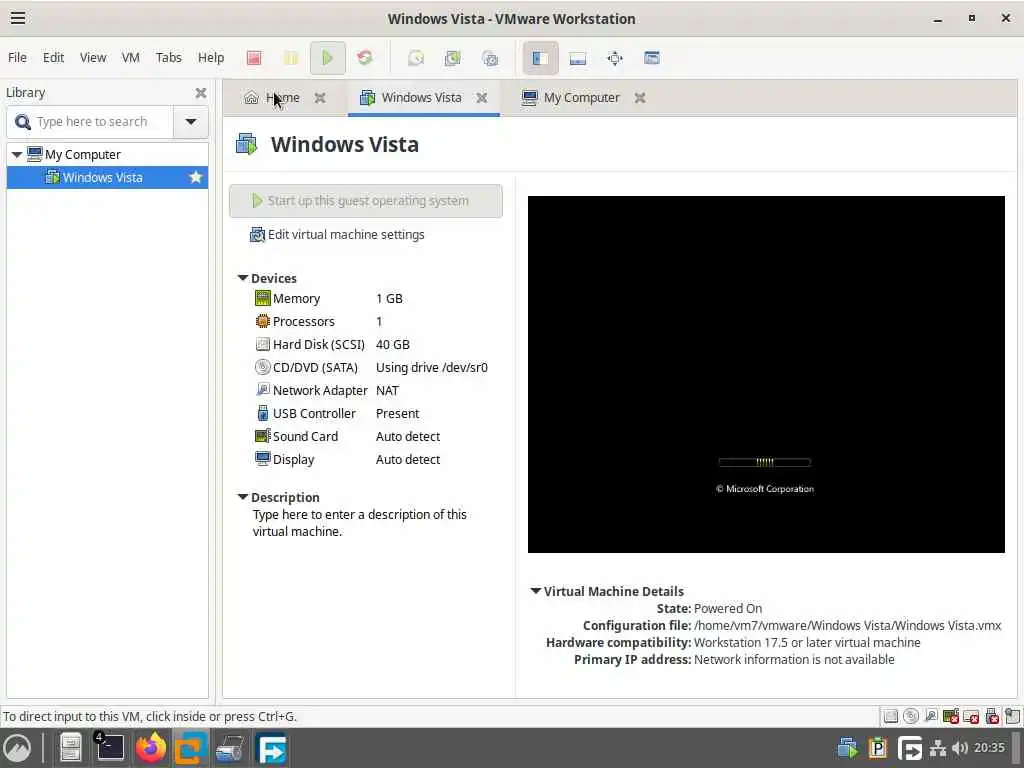The width and height of the screenshot is (1024, 768).
Task: Toggle the thumbnail bar toolbar button
Action: [577, 58]
